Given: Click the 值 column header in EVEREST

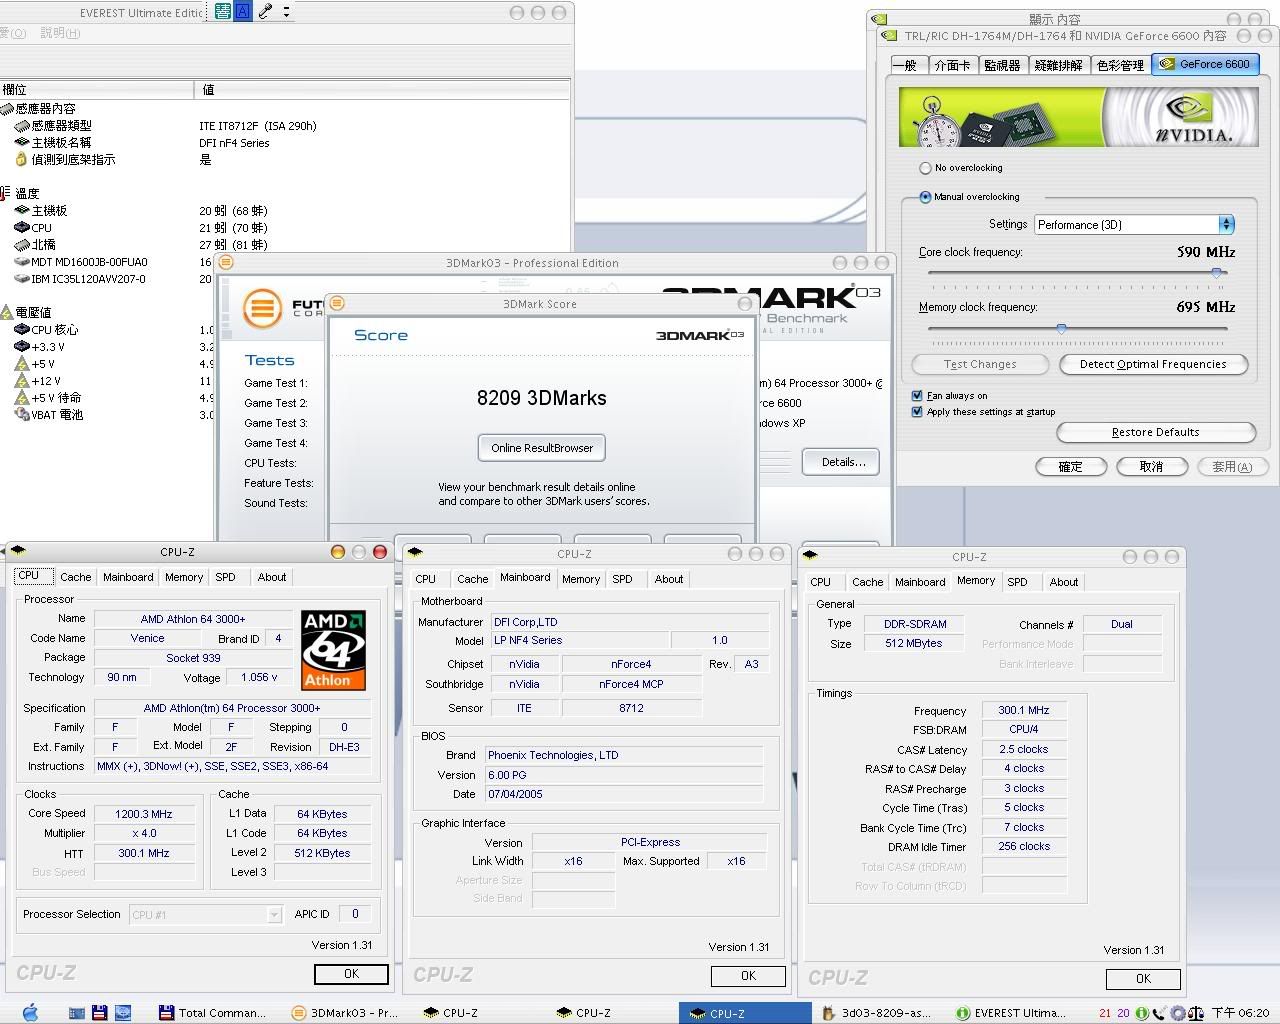Looking at the screenshot, I should pyautogui.click(x=383, y=89).
